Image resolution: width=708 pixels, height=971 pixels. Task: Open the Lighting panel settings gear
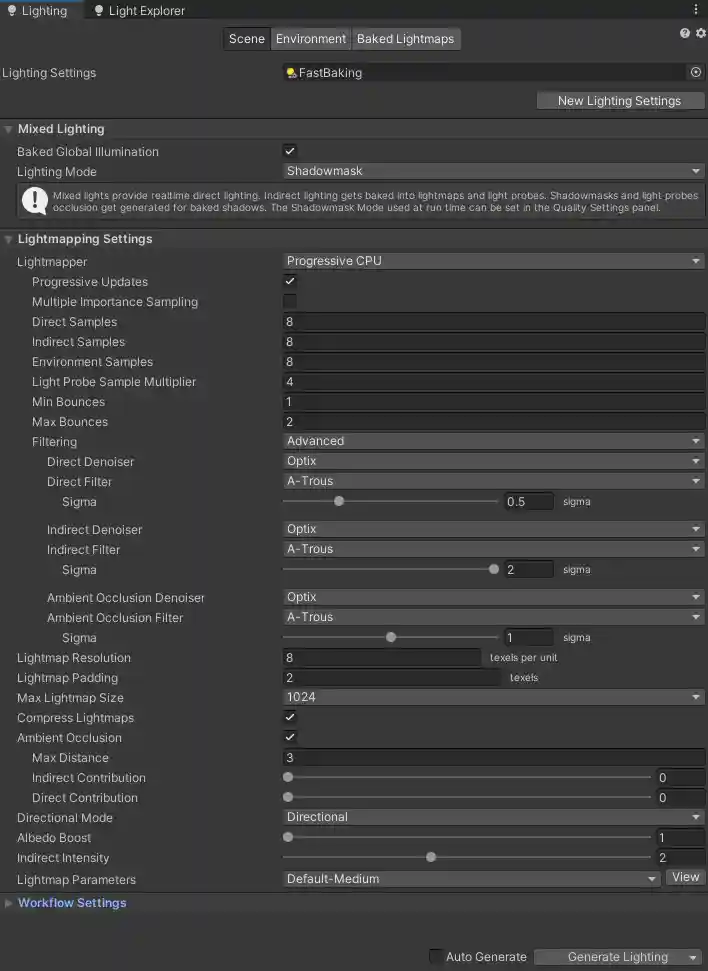click(x=697, y=32)
